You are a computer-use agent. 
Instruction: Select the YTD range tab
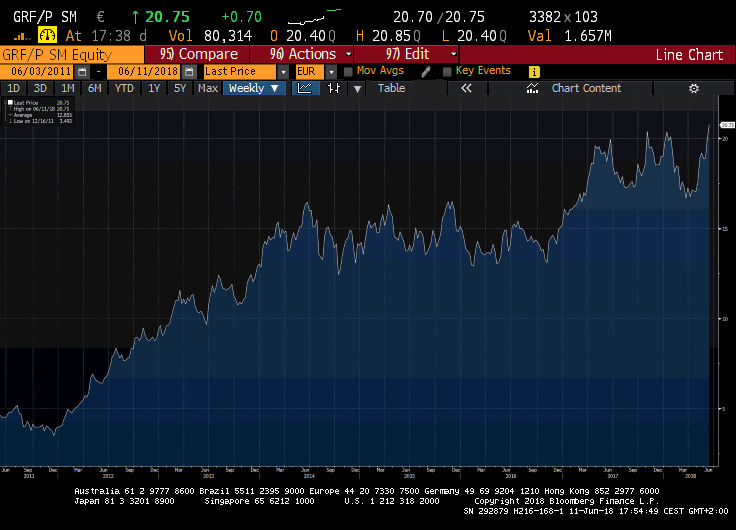click(x=124, y=88)
